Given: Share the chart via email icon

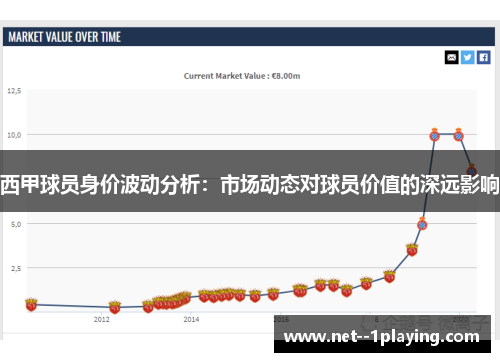Looking at the screenshot, I should tap(452, 57).
